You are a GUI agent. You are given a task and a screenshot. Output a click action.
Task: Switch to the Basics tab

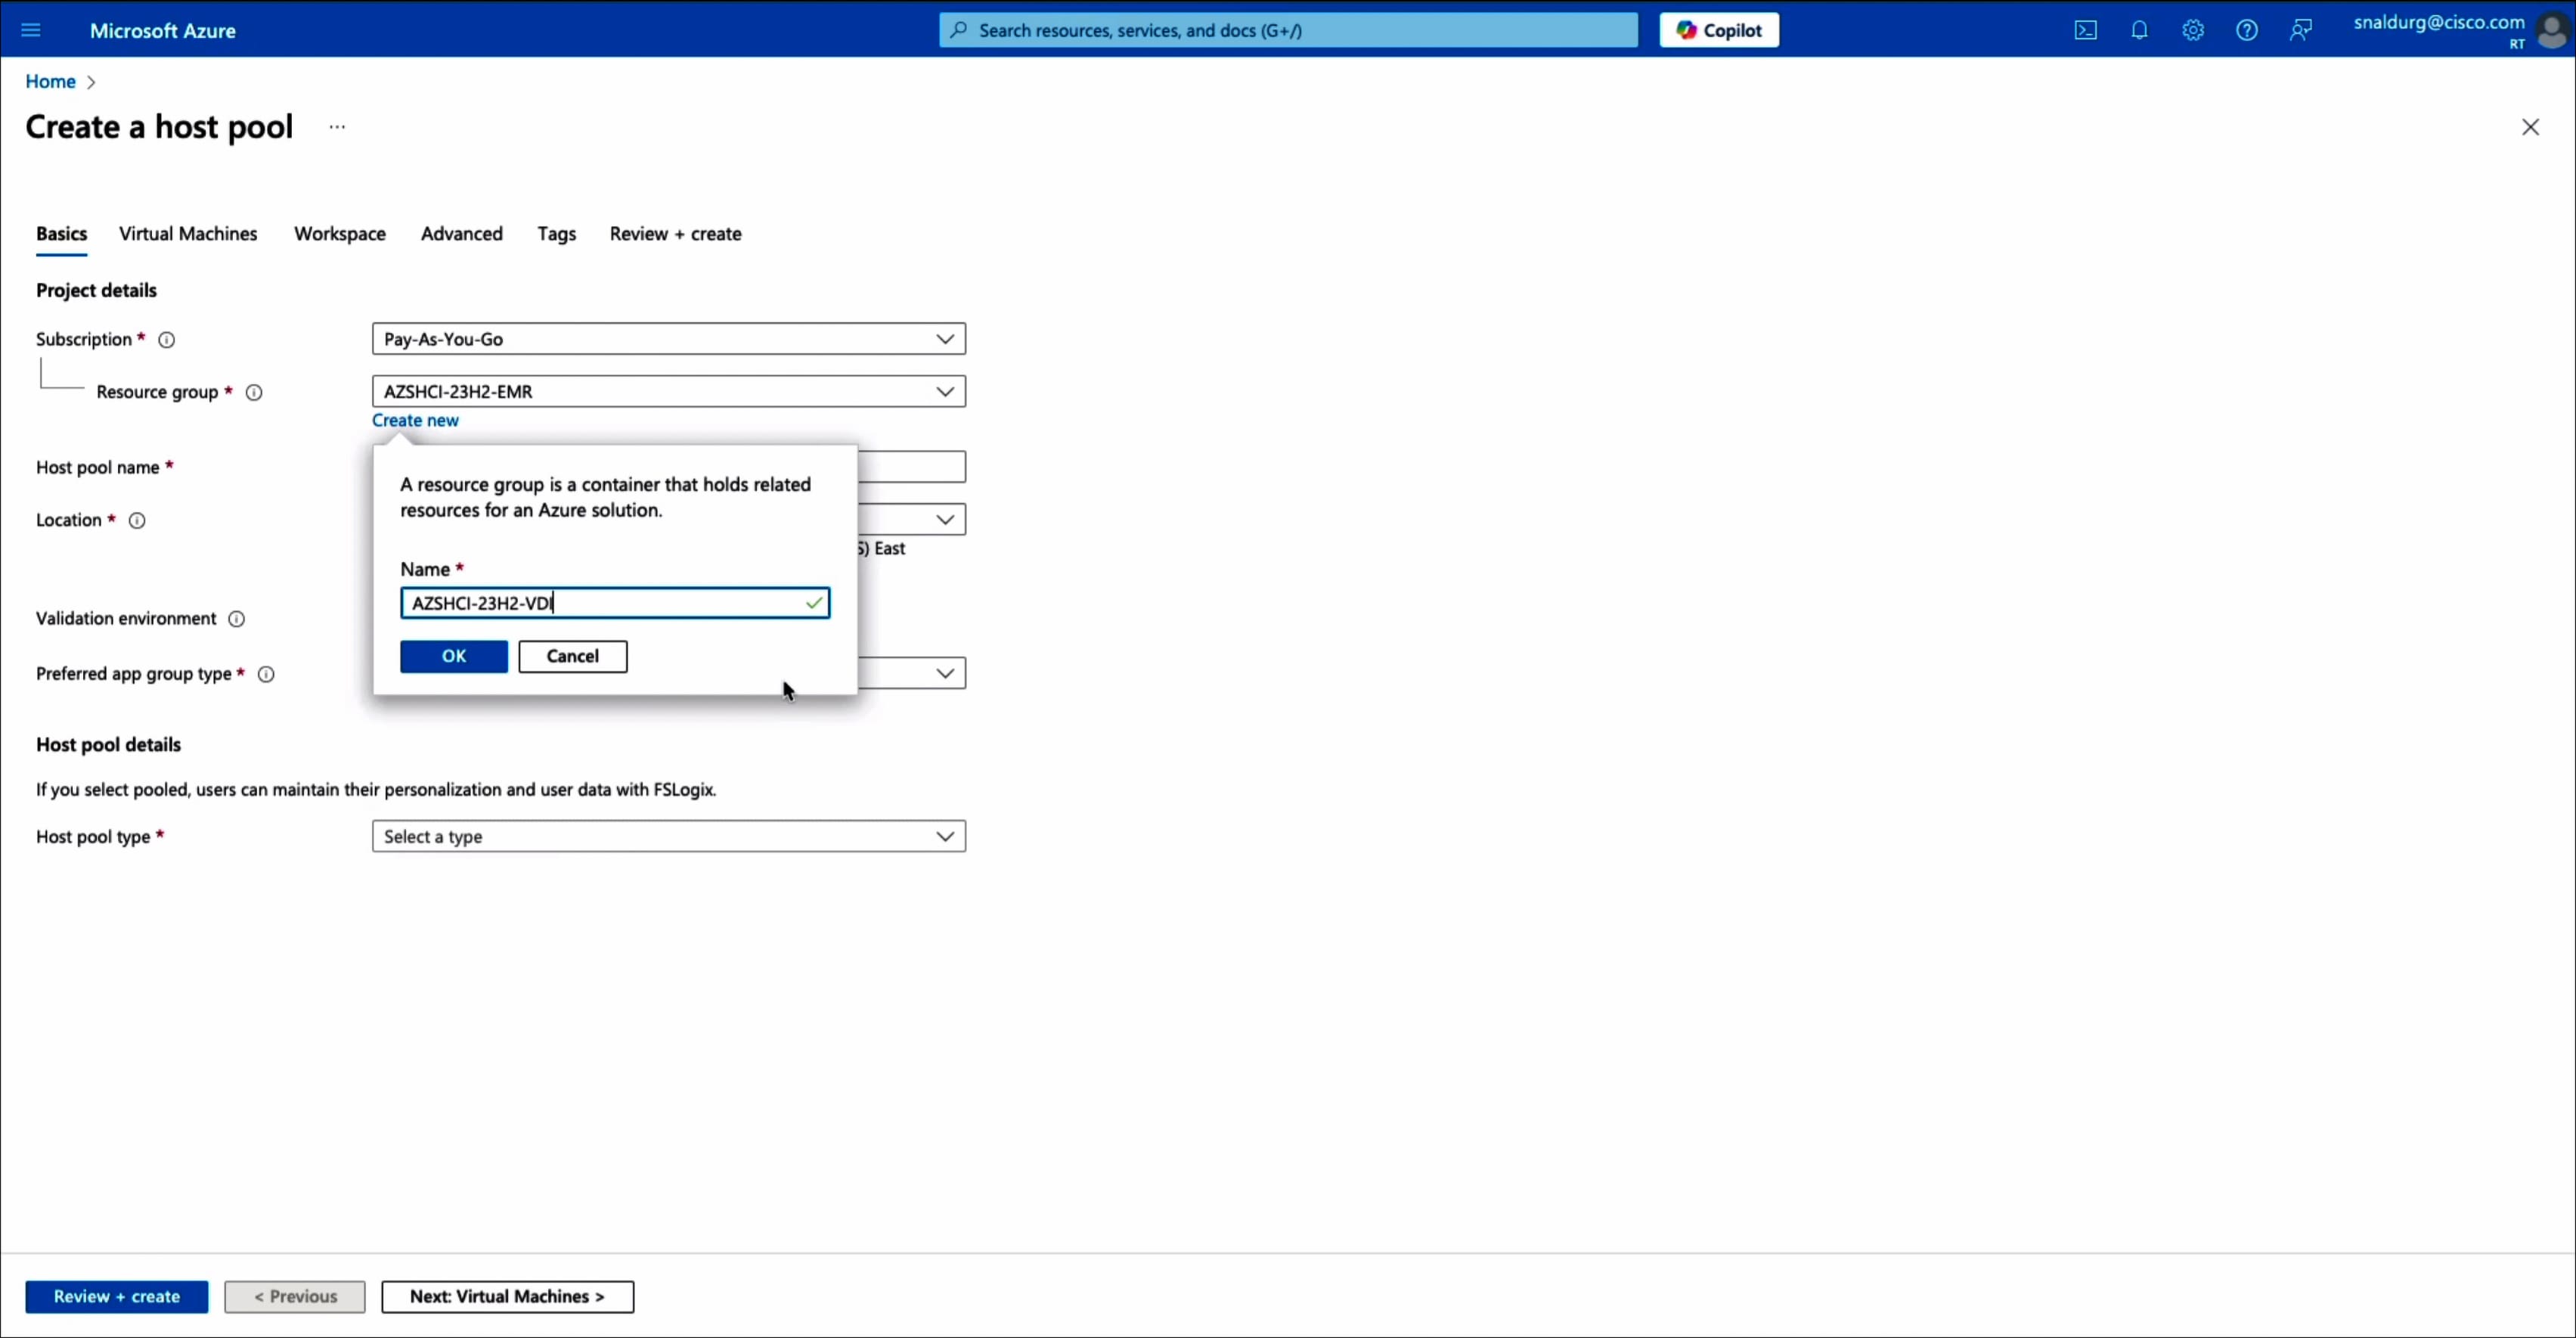61,234
